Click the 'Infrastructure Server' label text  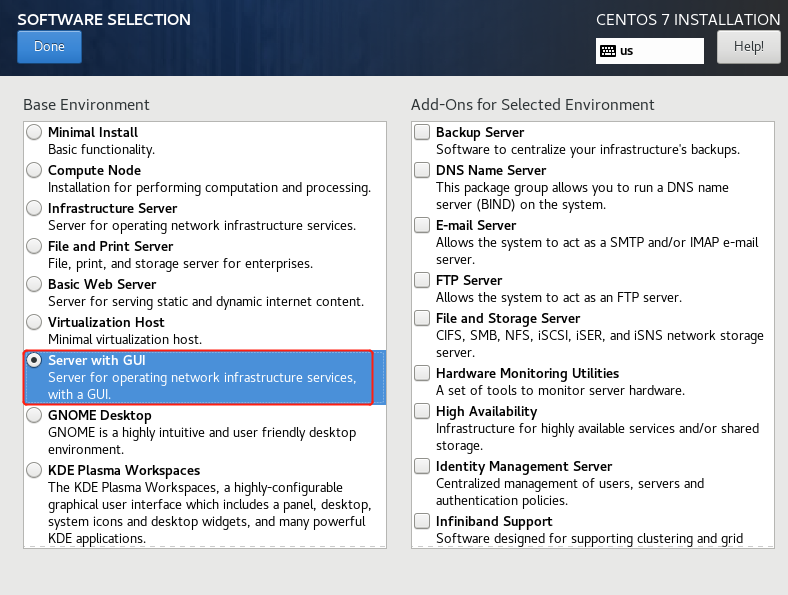click(x=112, y=208)
